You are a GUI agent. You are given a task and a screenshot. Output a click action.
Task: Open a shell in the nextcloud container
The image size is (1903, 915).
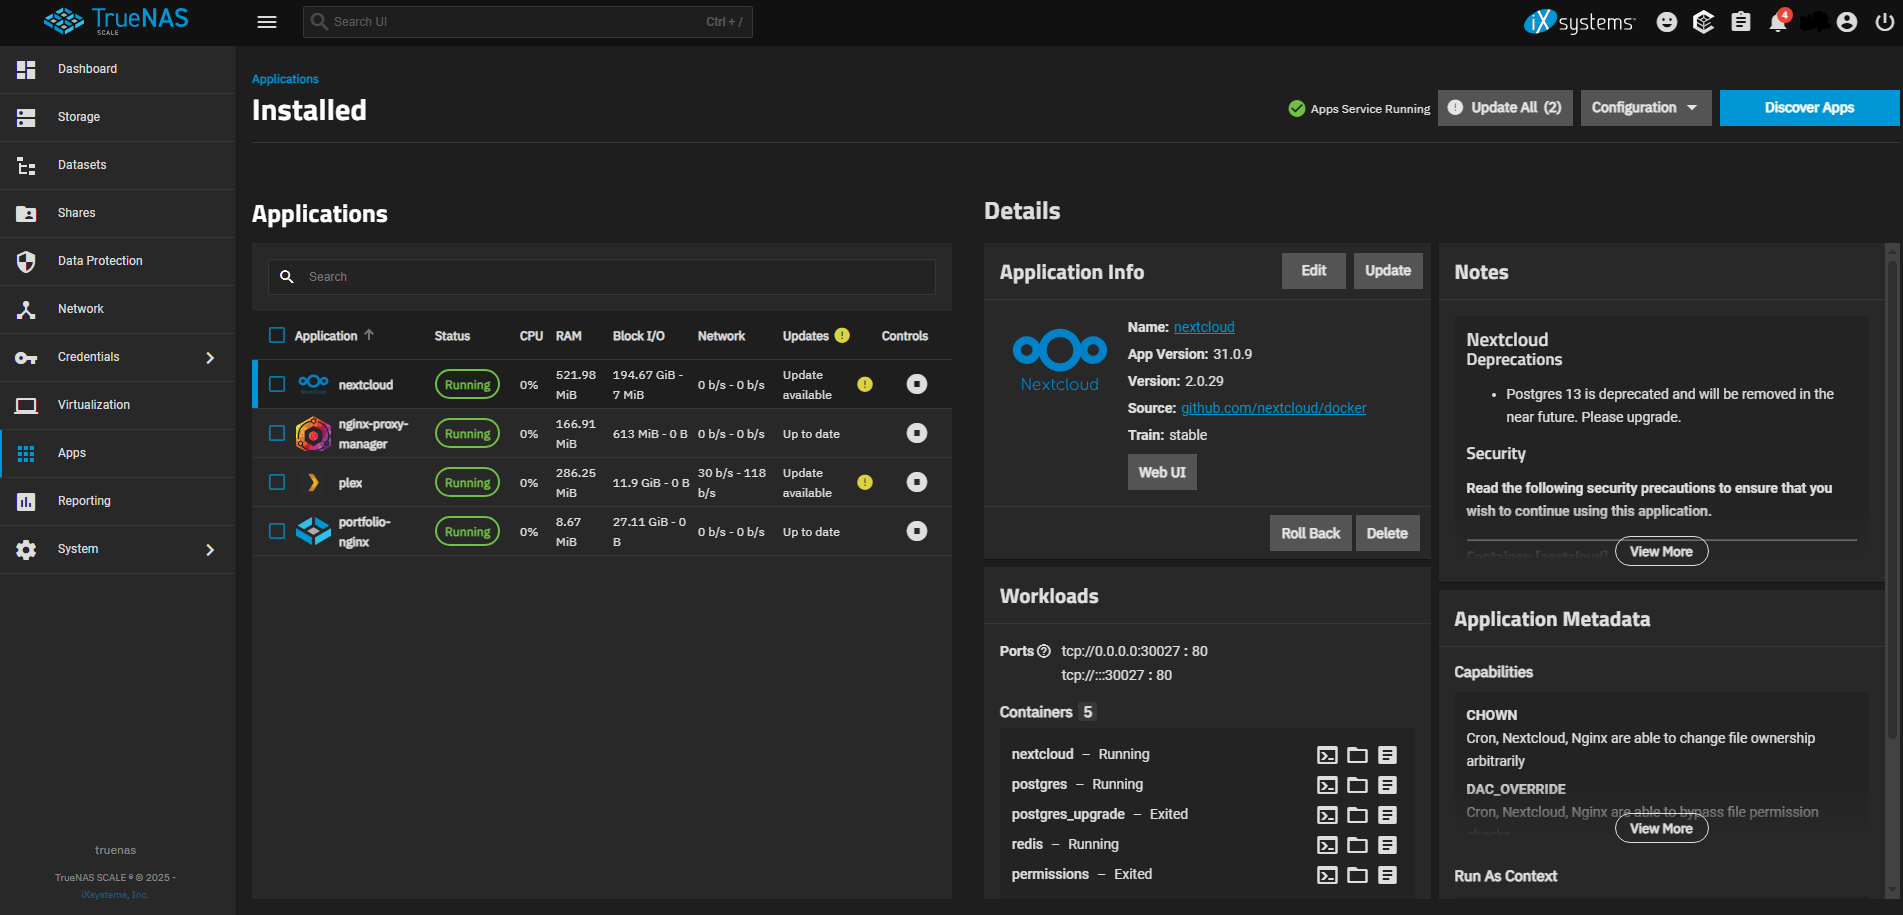point(1327,755)
